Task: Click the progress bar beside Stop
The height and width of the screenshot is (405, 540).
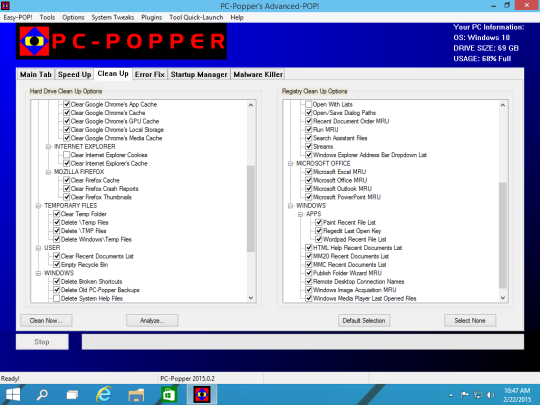Action: (x=303, y=342)
